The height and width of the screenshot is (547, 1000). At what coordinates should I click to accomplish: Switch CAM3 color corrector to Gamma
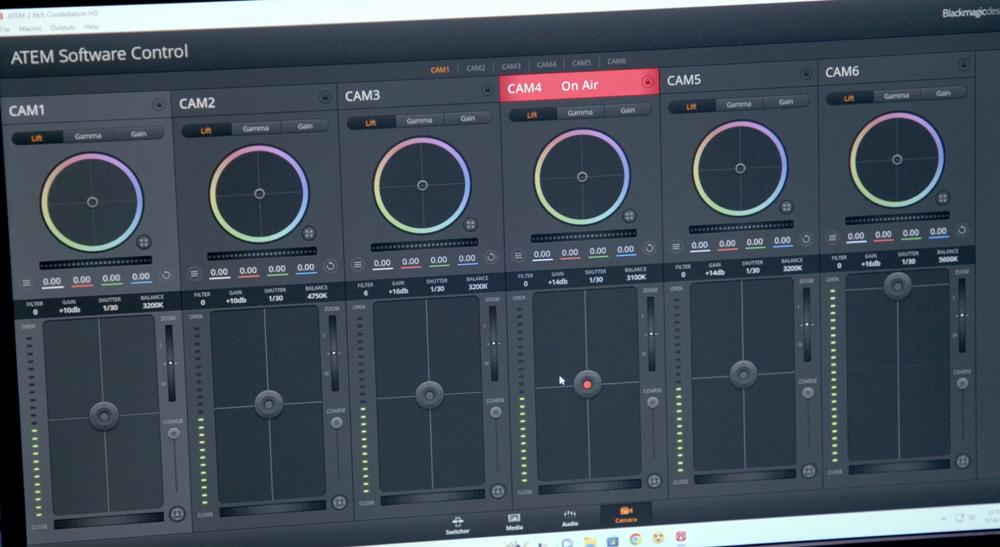click(419, 120)
